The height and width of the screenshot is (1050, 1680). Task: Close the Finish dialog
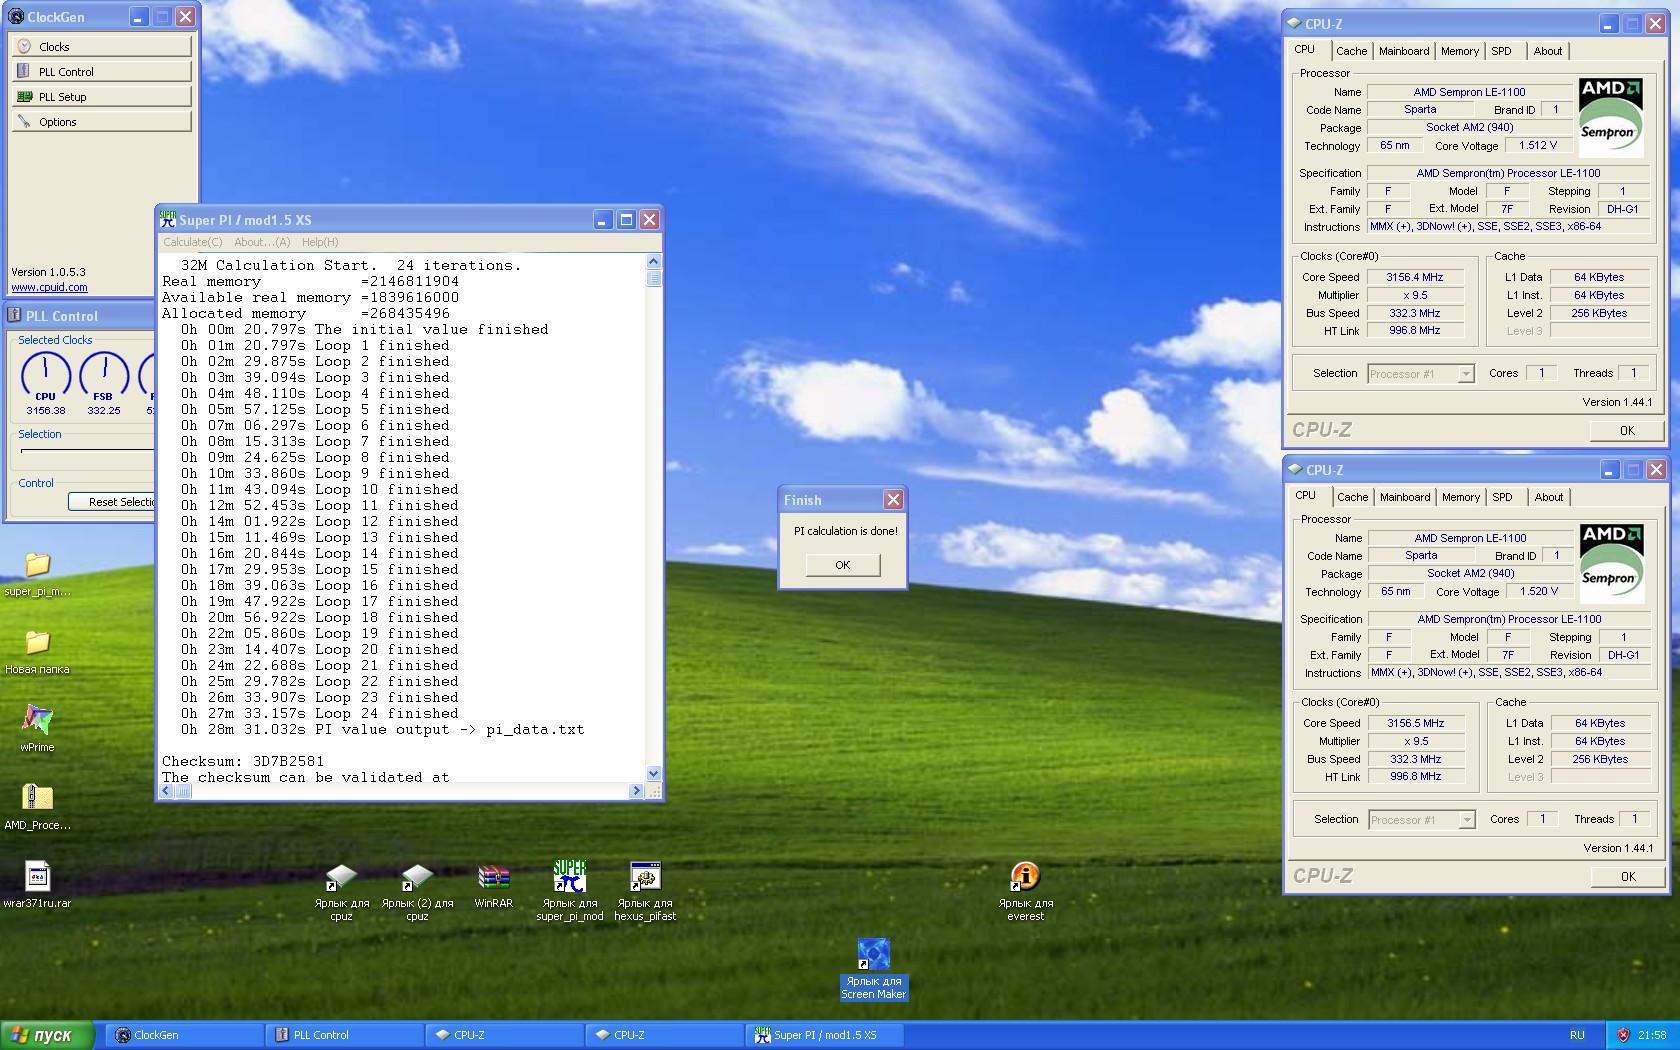tap(893, 499)
